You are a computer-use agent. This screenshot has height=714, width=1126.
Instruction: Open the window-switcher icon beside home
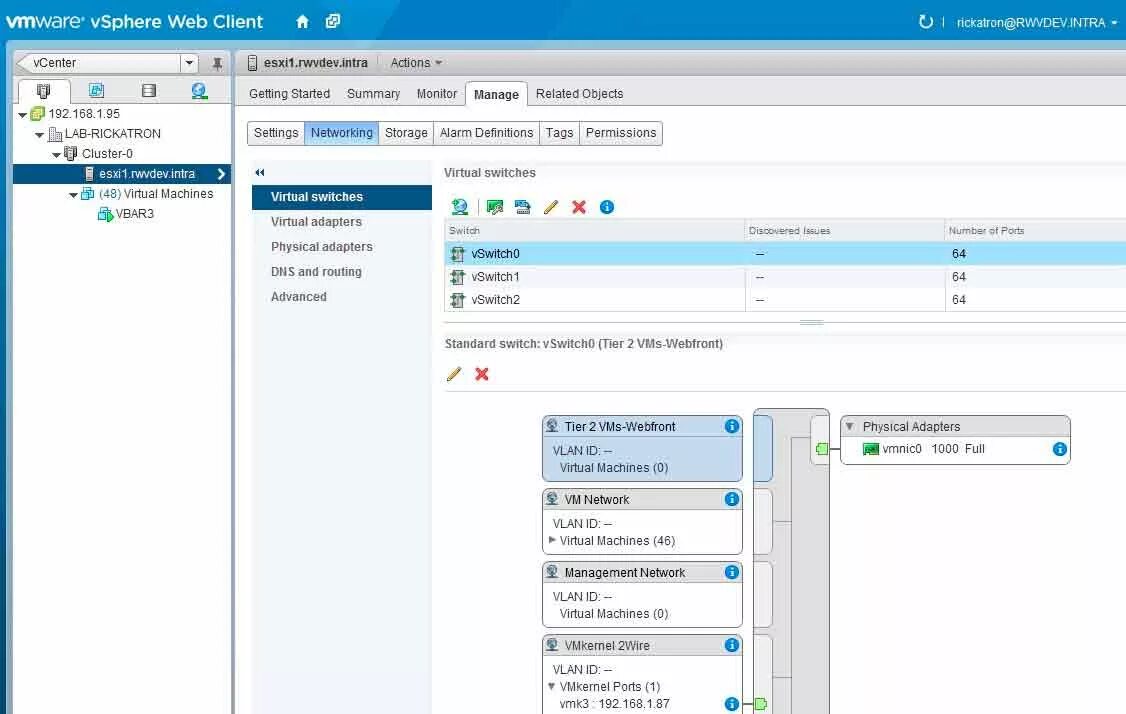click(332, 22)
